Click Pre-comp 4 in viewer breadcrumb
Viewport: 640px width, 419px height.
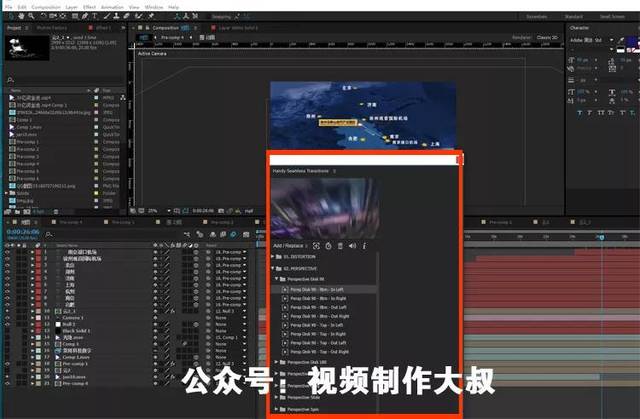pyautogui.click(x=172, y=38)
